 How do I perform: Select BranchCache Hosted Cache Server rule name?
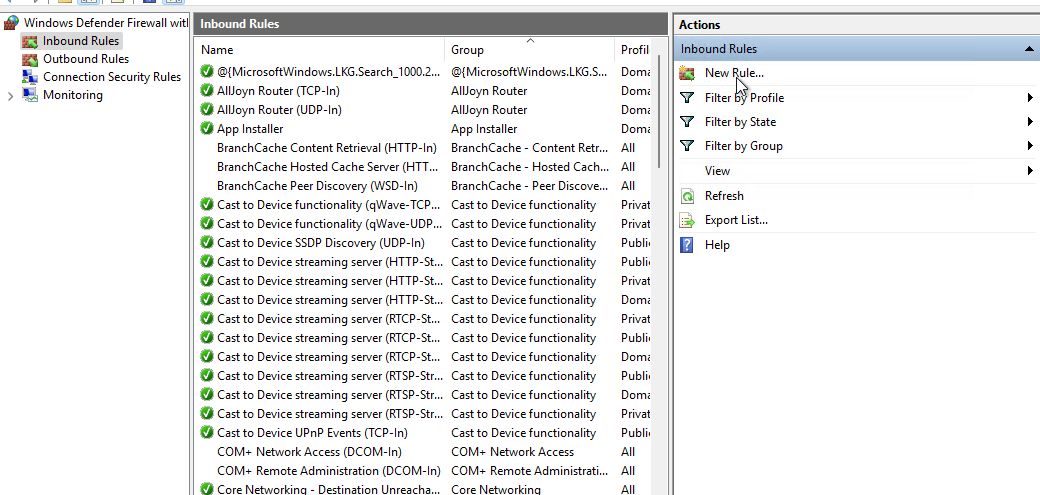pos(328,167)
